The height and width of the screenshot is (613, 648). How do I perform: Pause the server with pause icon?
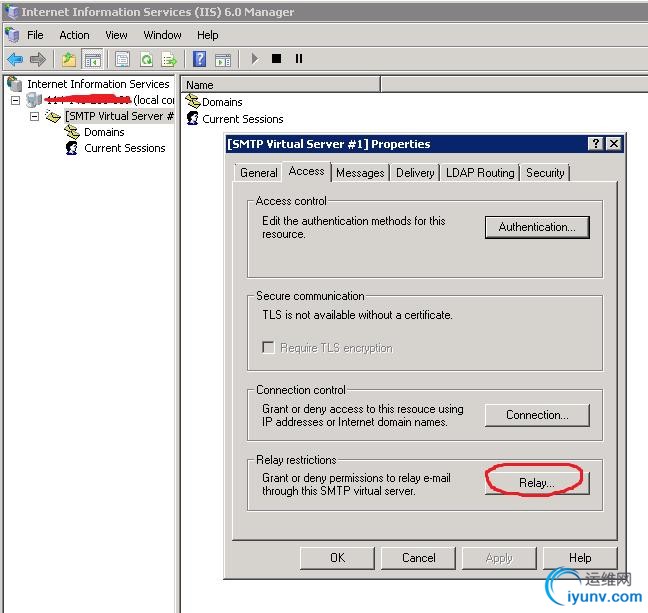[x=299, y=59]
